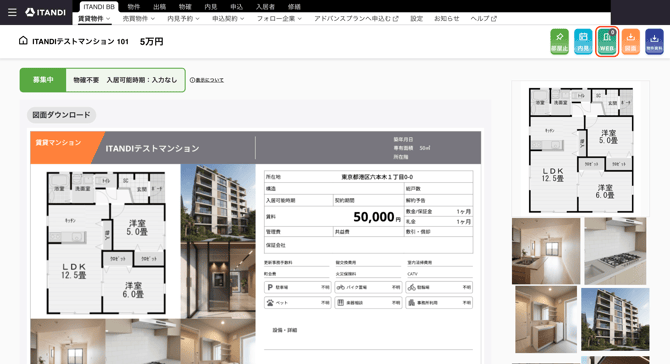Viewport: 670px width, 364px height.
Task: Click the ペット paw icon in the flyer
Action: pos(270,302)
